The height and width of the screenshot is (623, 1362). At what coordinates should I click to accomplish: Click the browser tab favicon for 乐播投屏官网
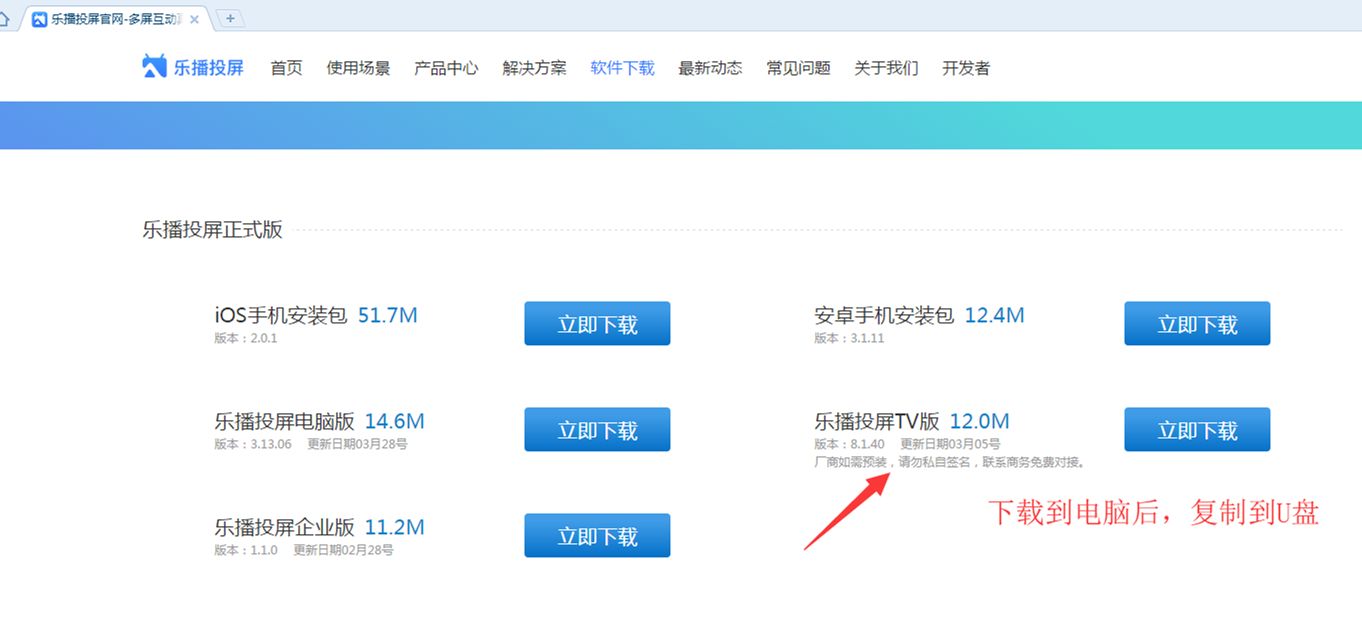pyautogui.click(x=39, y=19)
